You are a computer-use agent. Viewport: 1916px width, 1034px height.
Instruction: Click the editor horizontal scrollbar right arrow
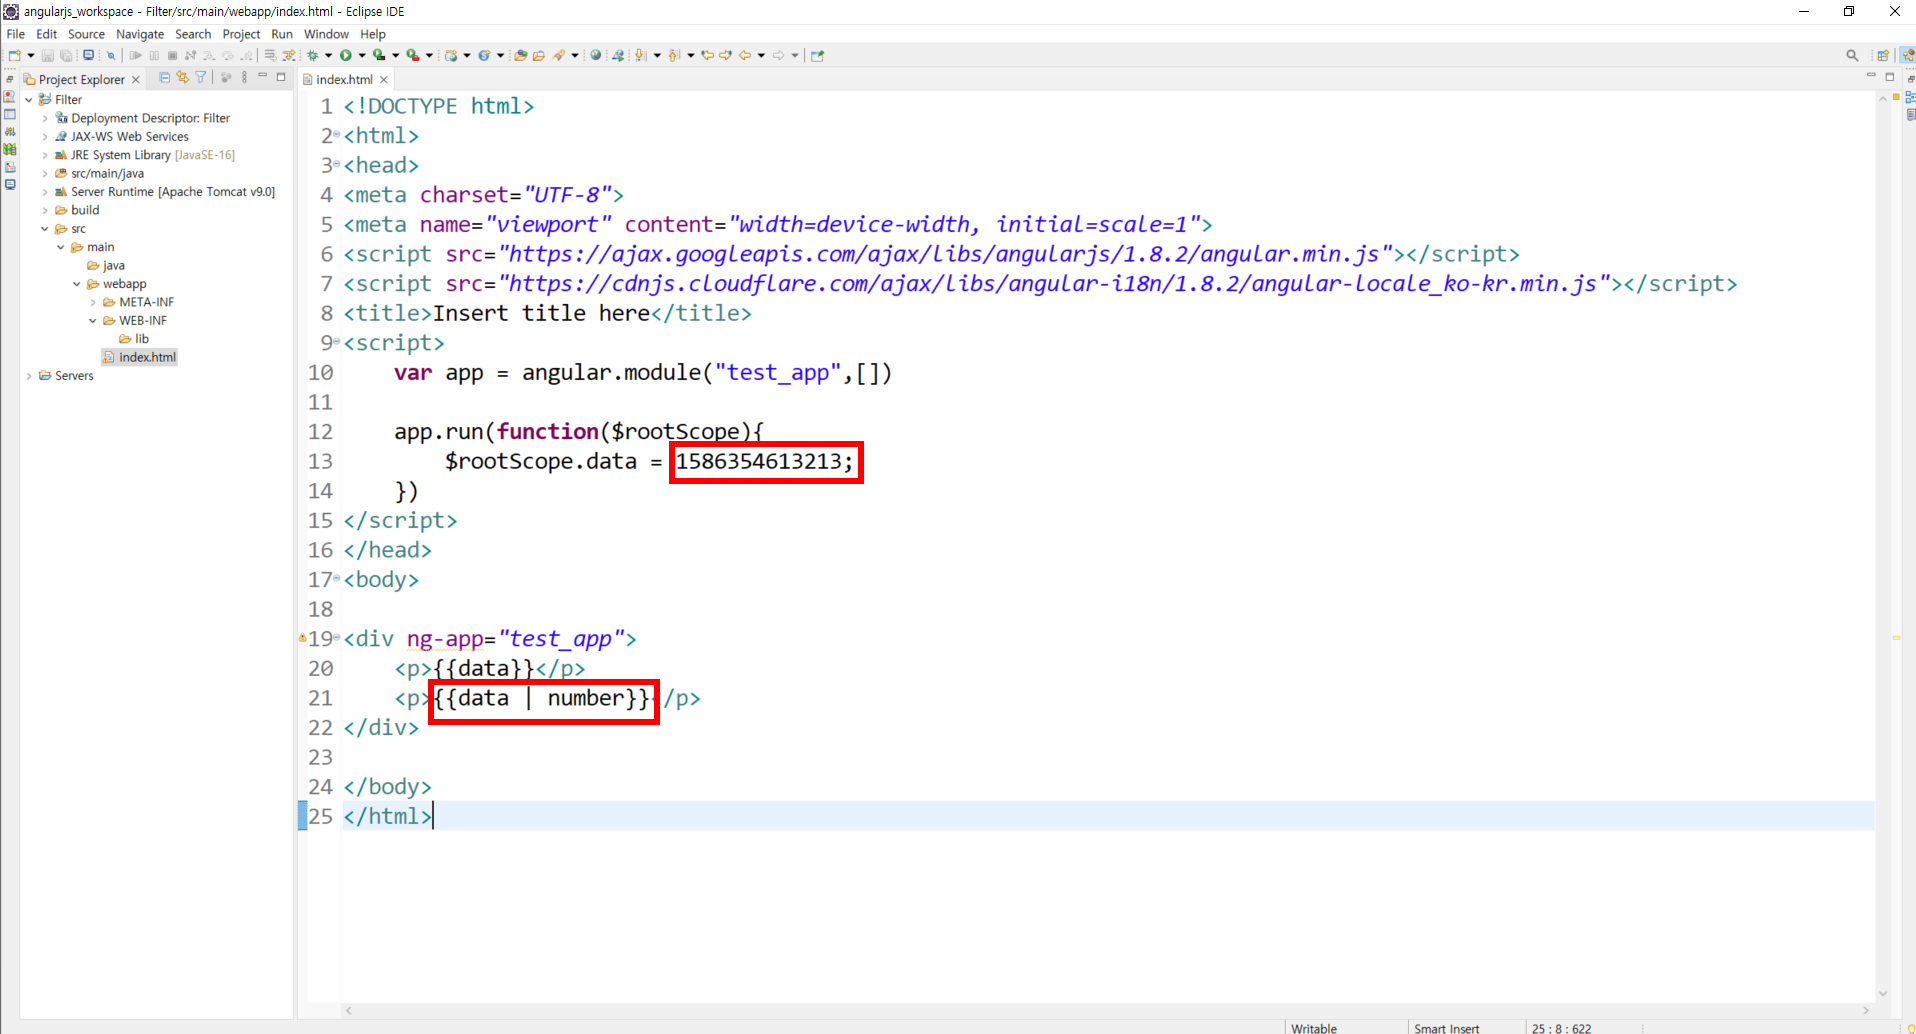point(1866,1010)
